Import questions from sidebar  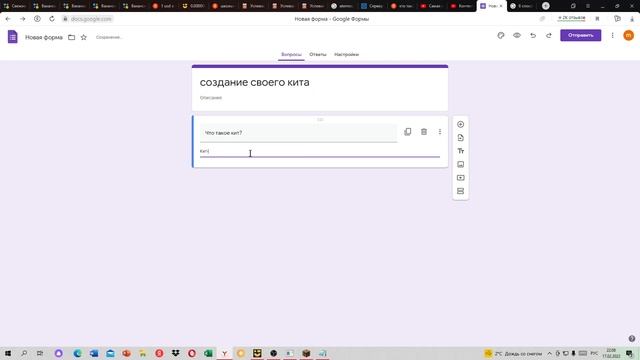(460, 138)
